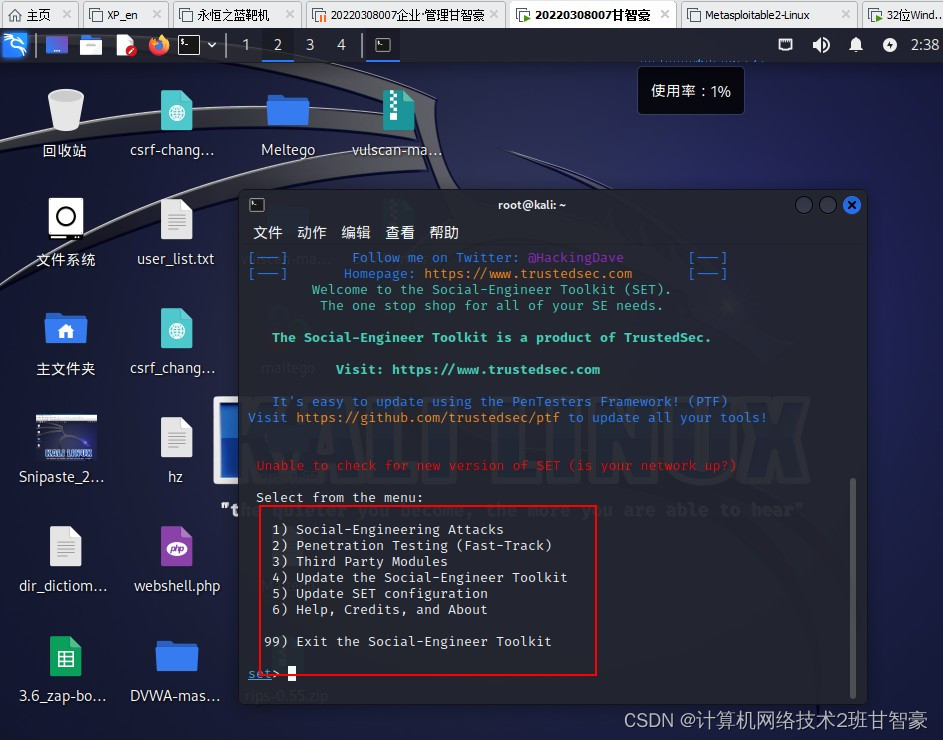Close the Metasploitable2-Linux tab
The image size is (943, 740).
[x=846, y=14]
